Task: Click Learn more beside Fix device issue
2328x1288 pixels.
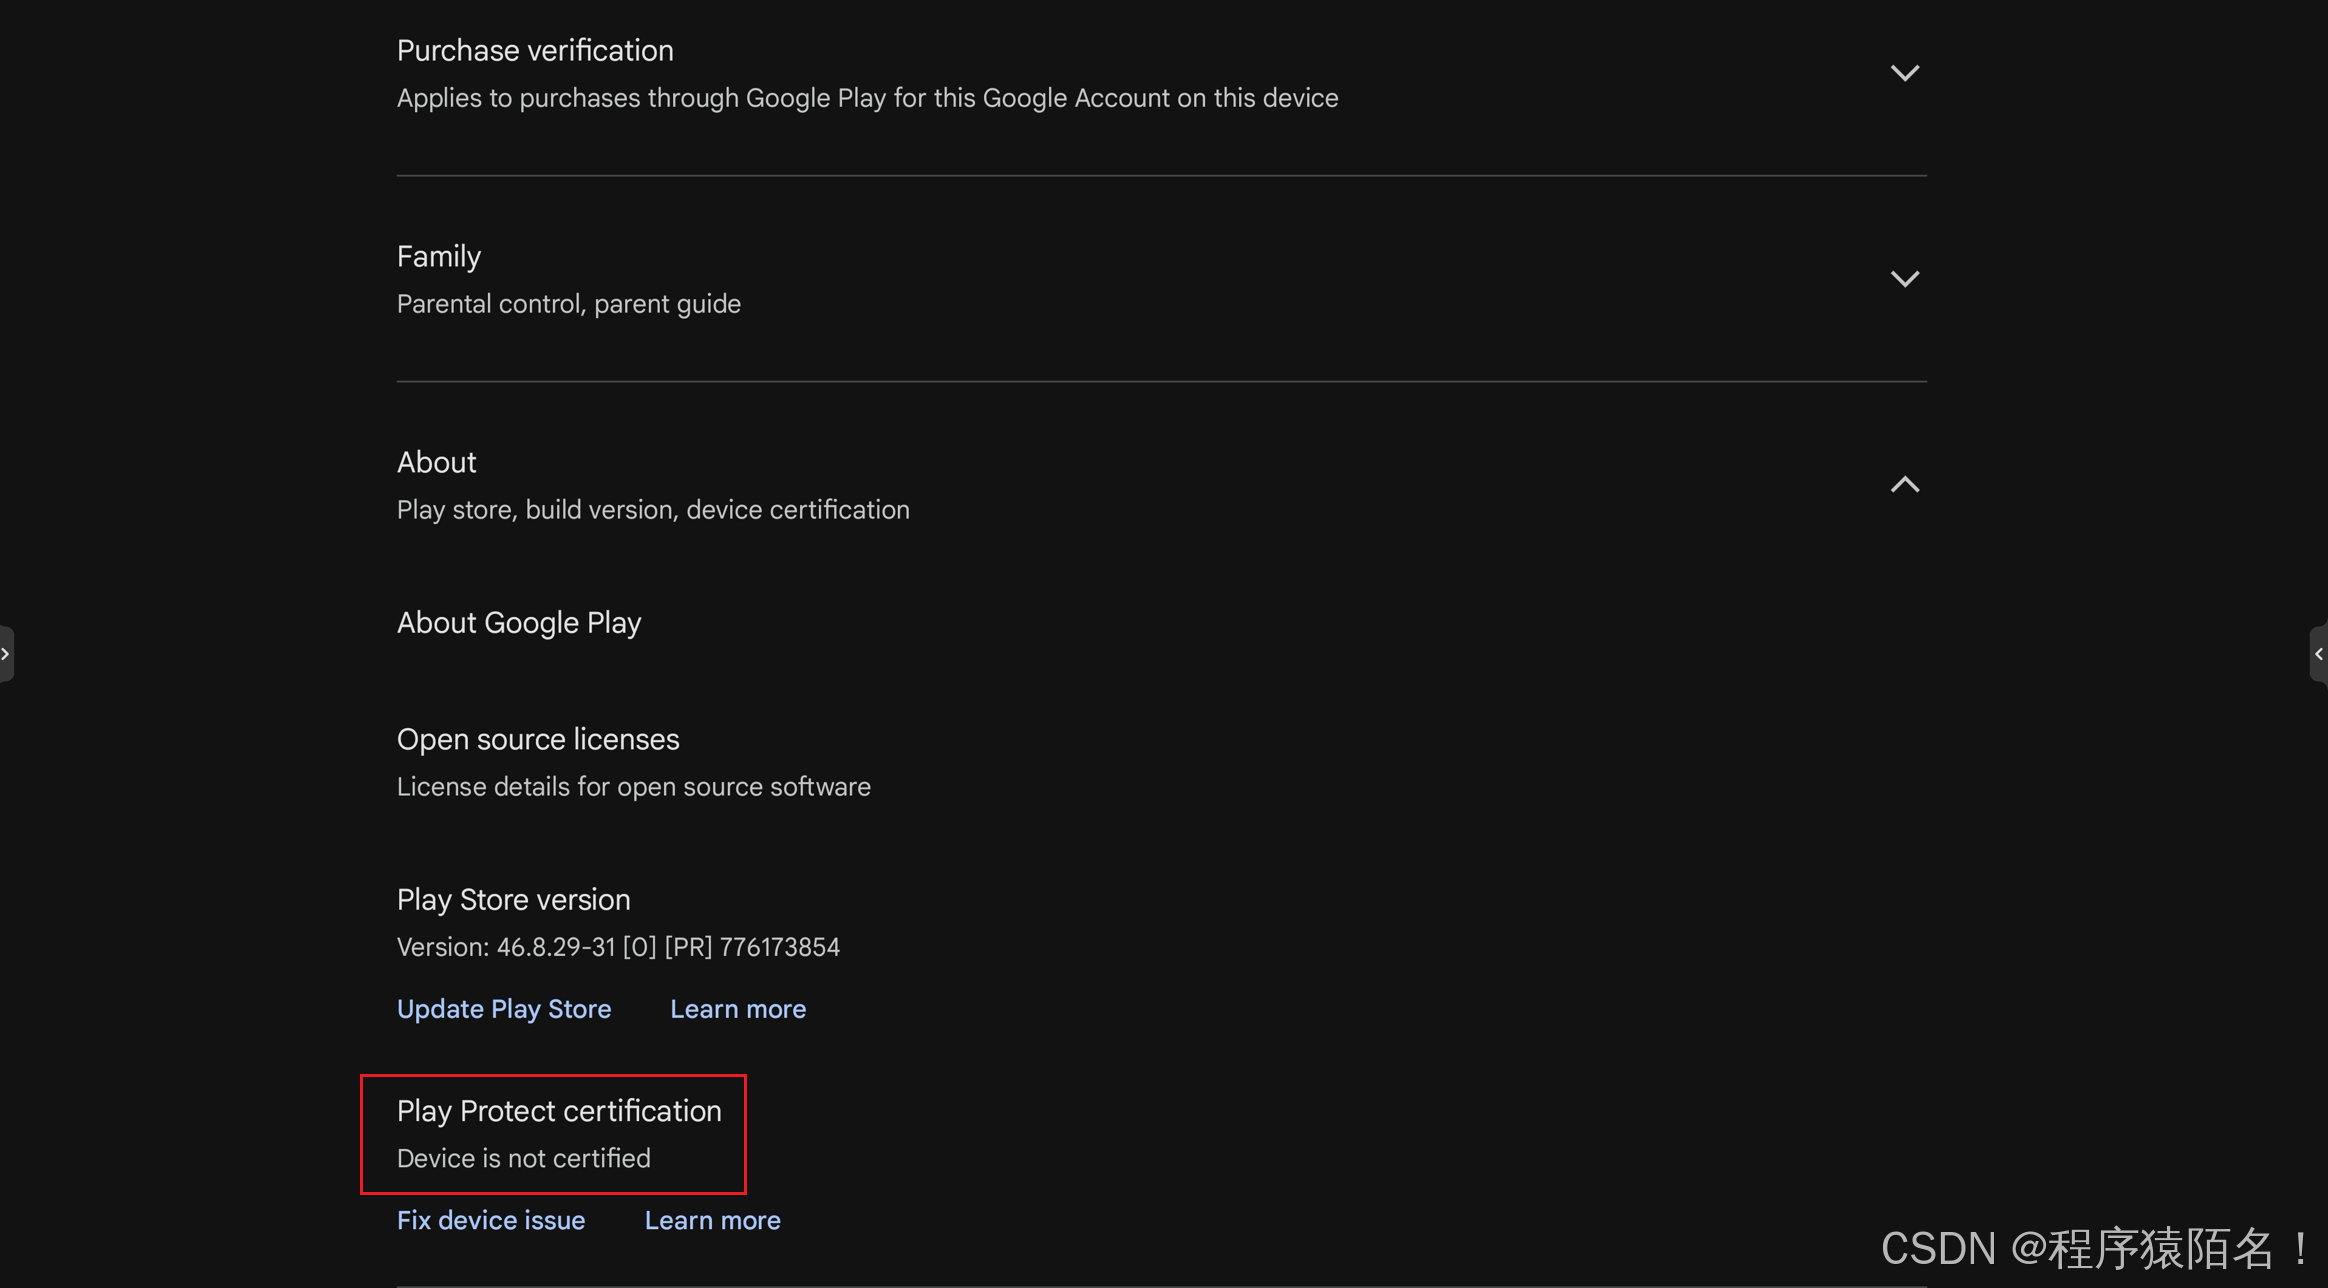Action: (712, 1220)
